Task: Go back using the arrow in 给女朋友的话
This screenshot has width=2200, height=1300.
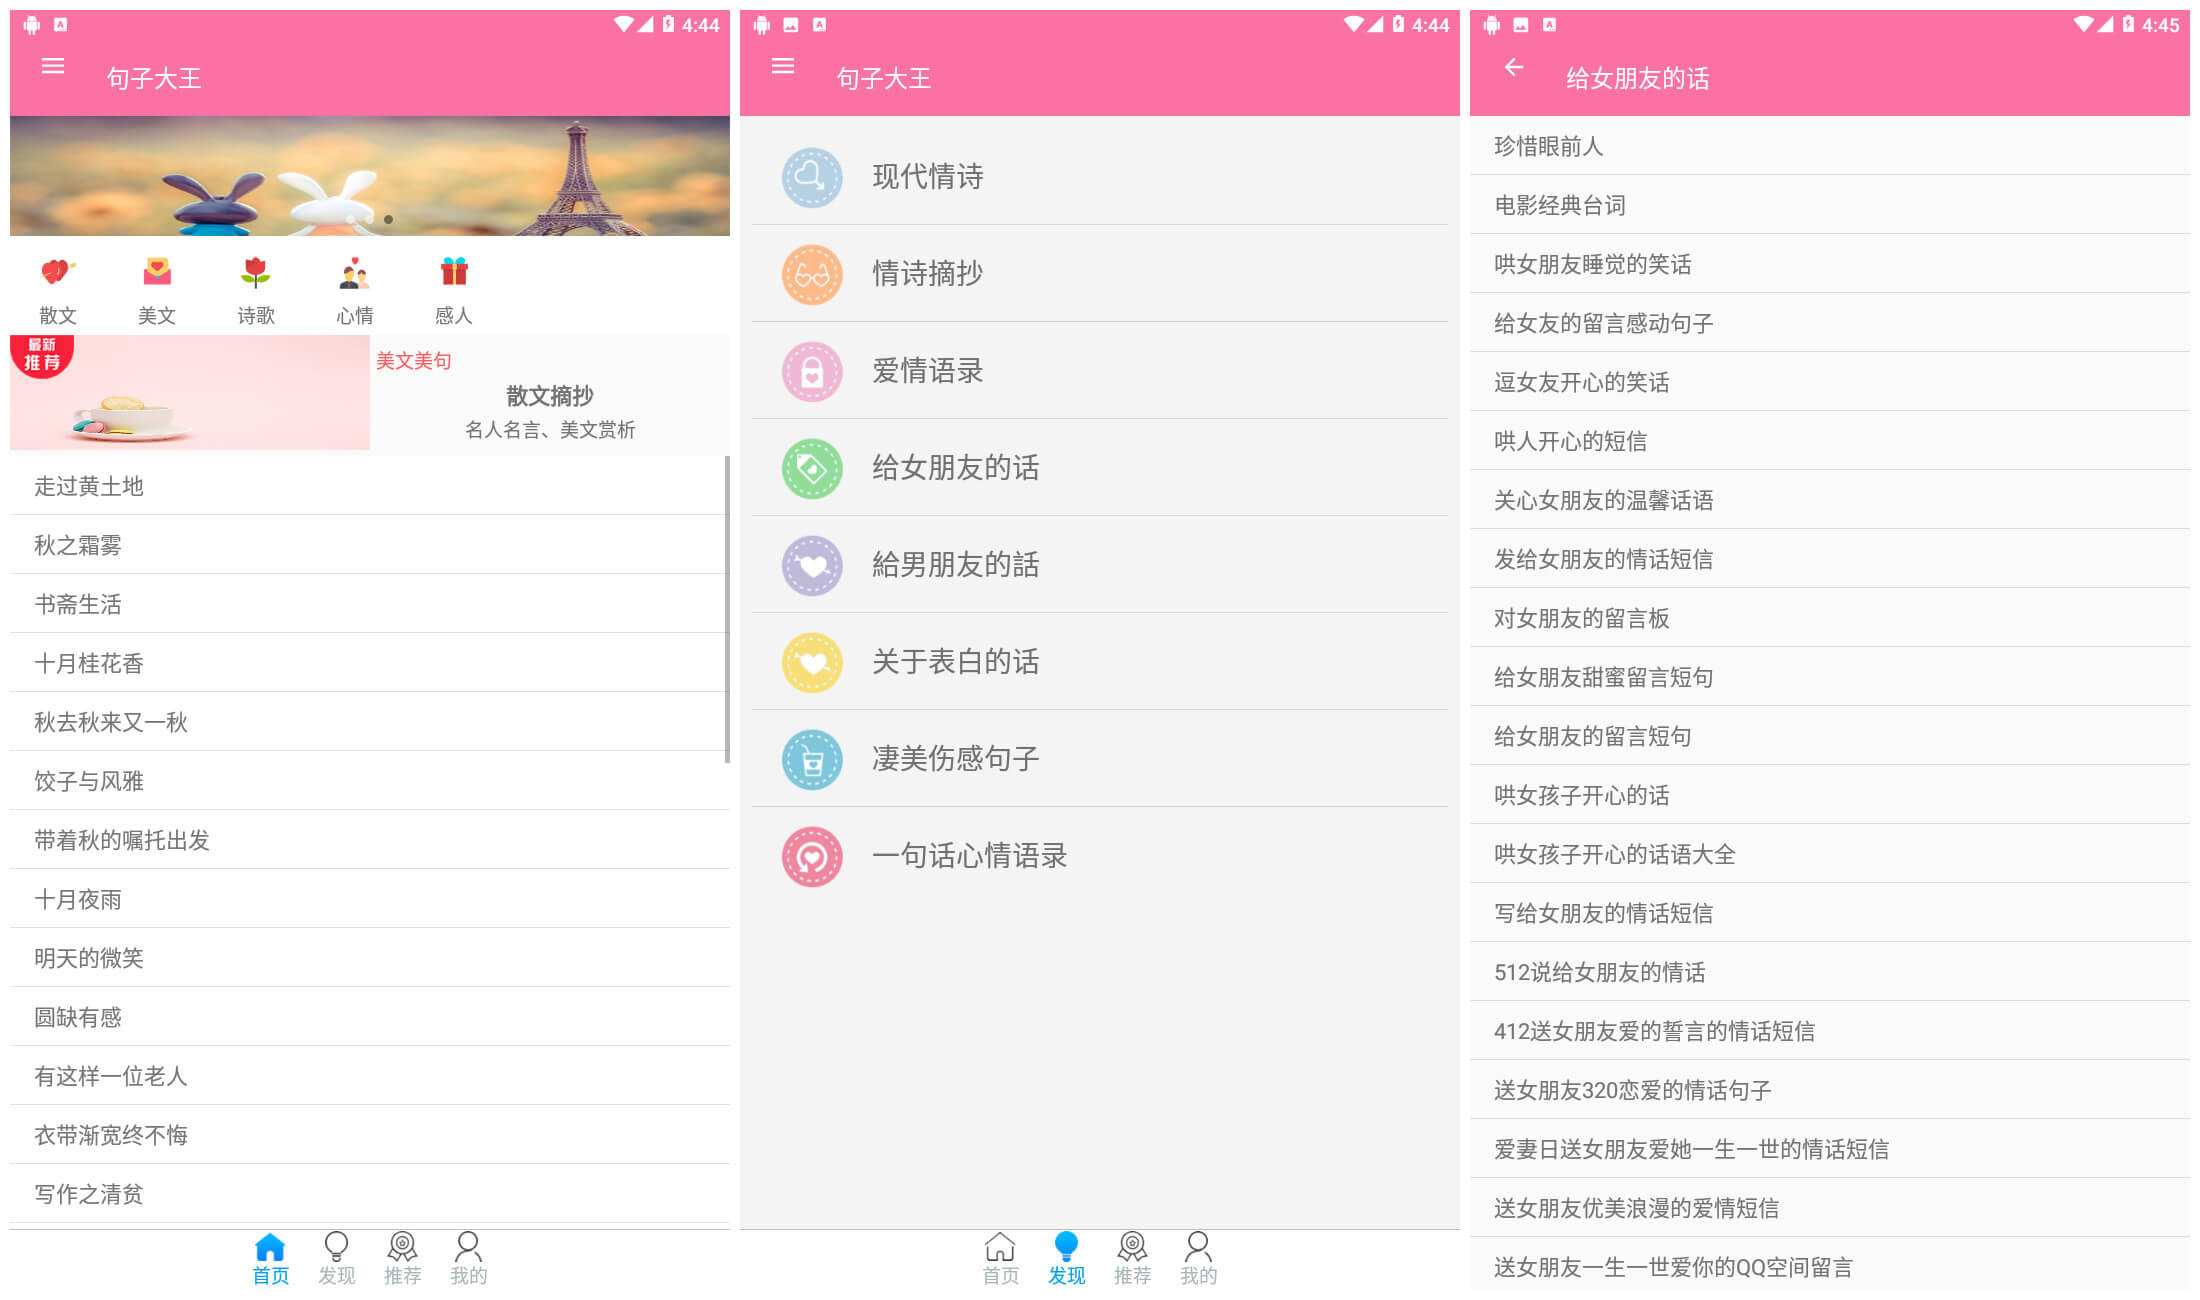Action: tap(1515, 68)
